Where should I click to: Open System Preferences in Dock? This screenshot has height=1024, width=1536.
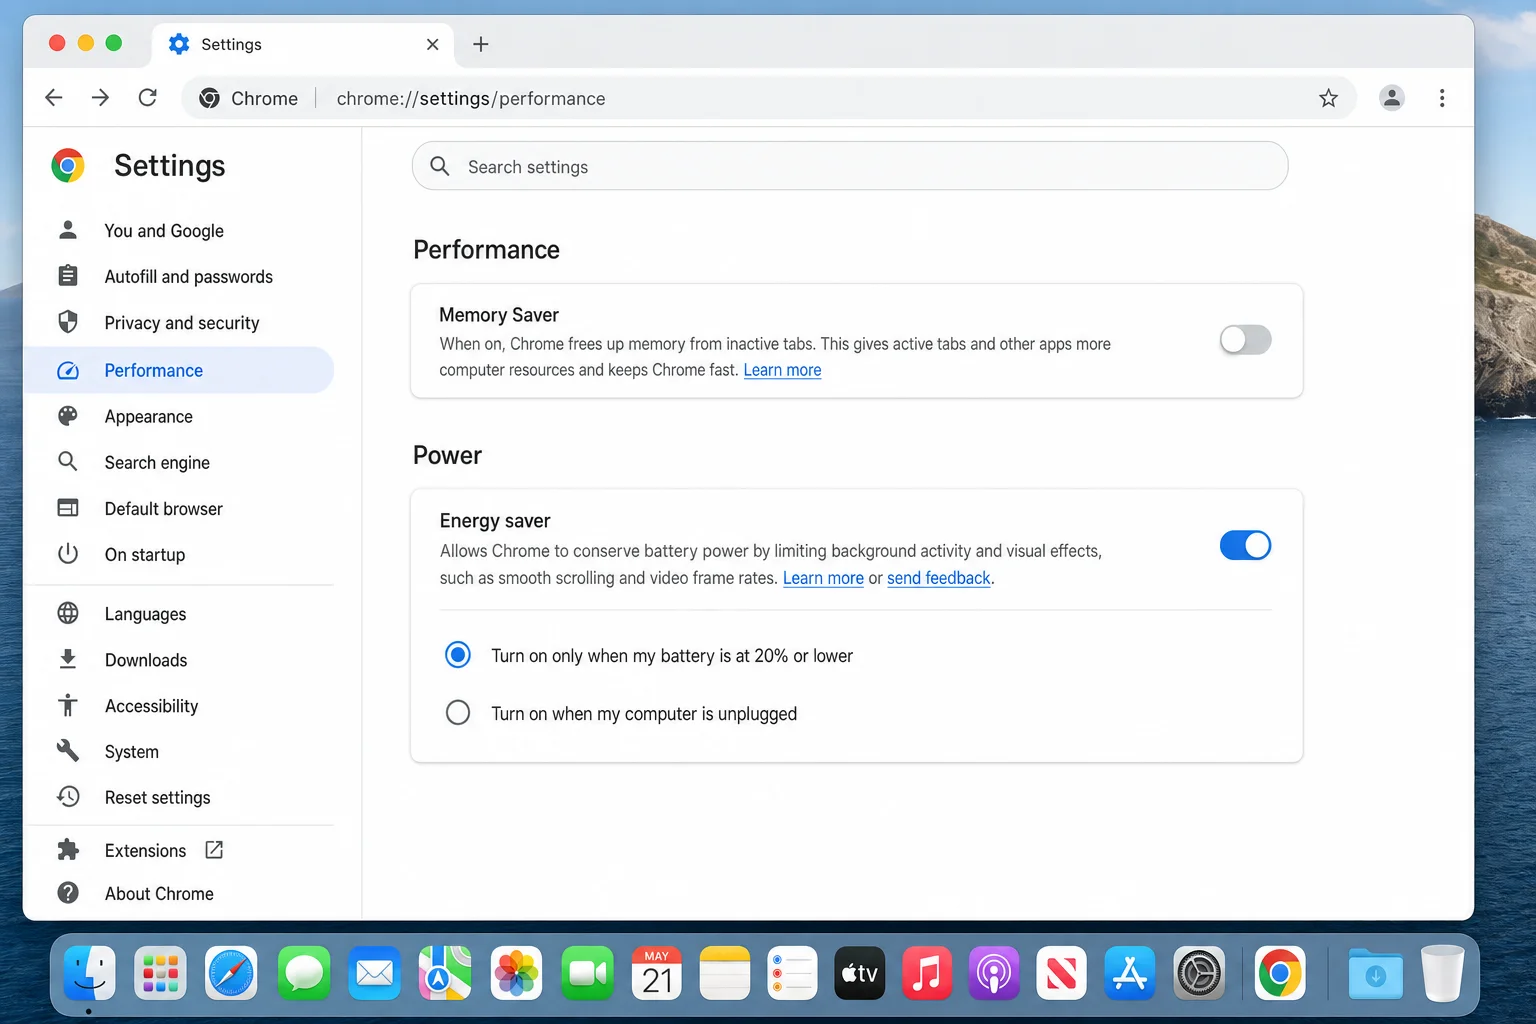[x=1199, y=973]
